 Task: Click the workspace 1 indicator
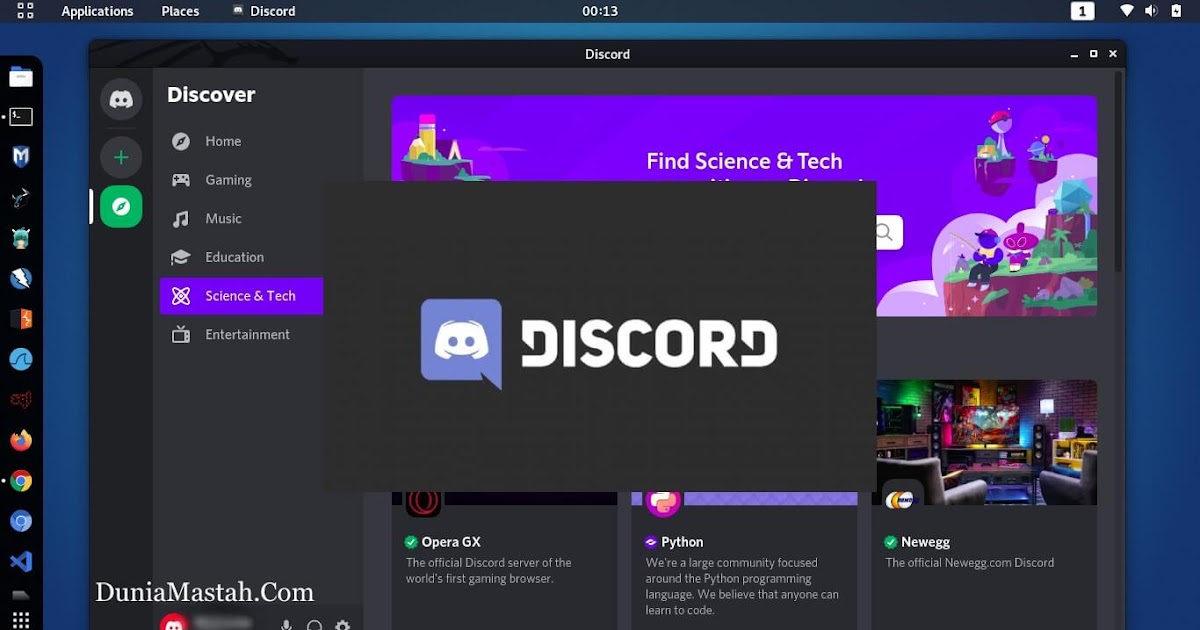pos(1082,11)
